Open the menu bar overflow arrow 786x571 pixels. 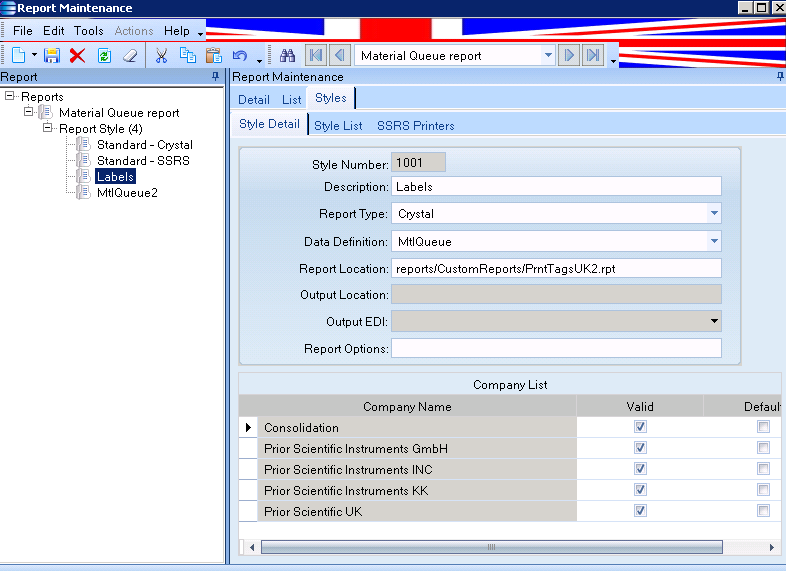coord(201,34)
